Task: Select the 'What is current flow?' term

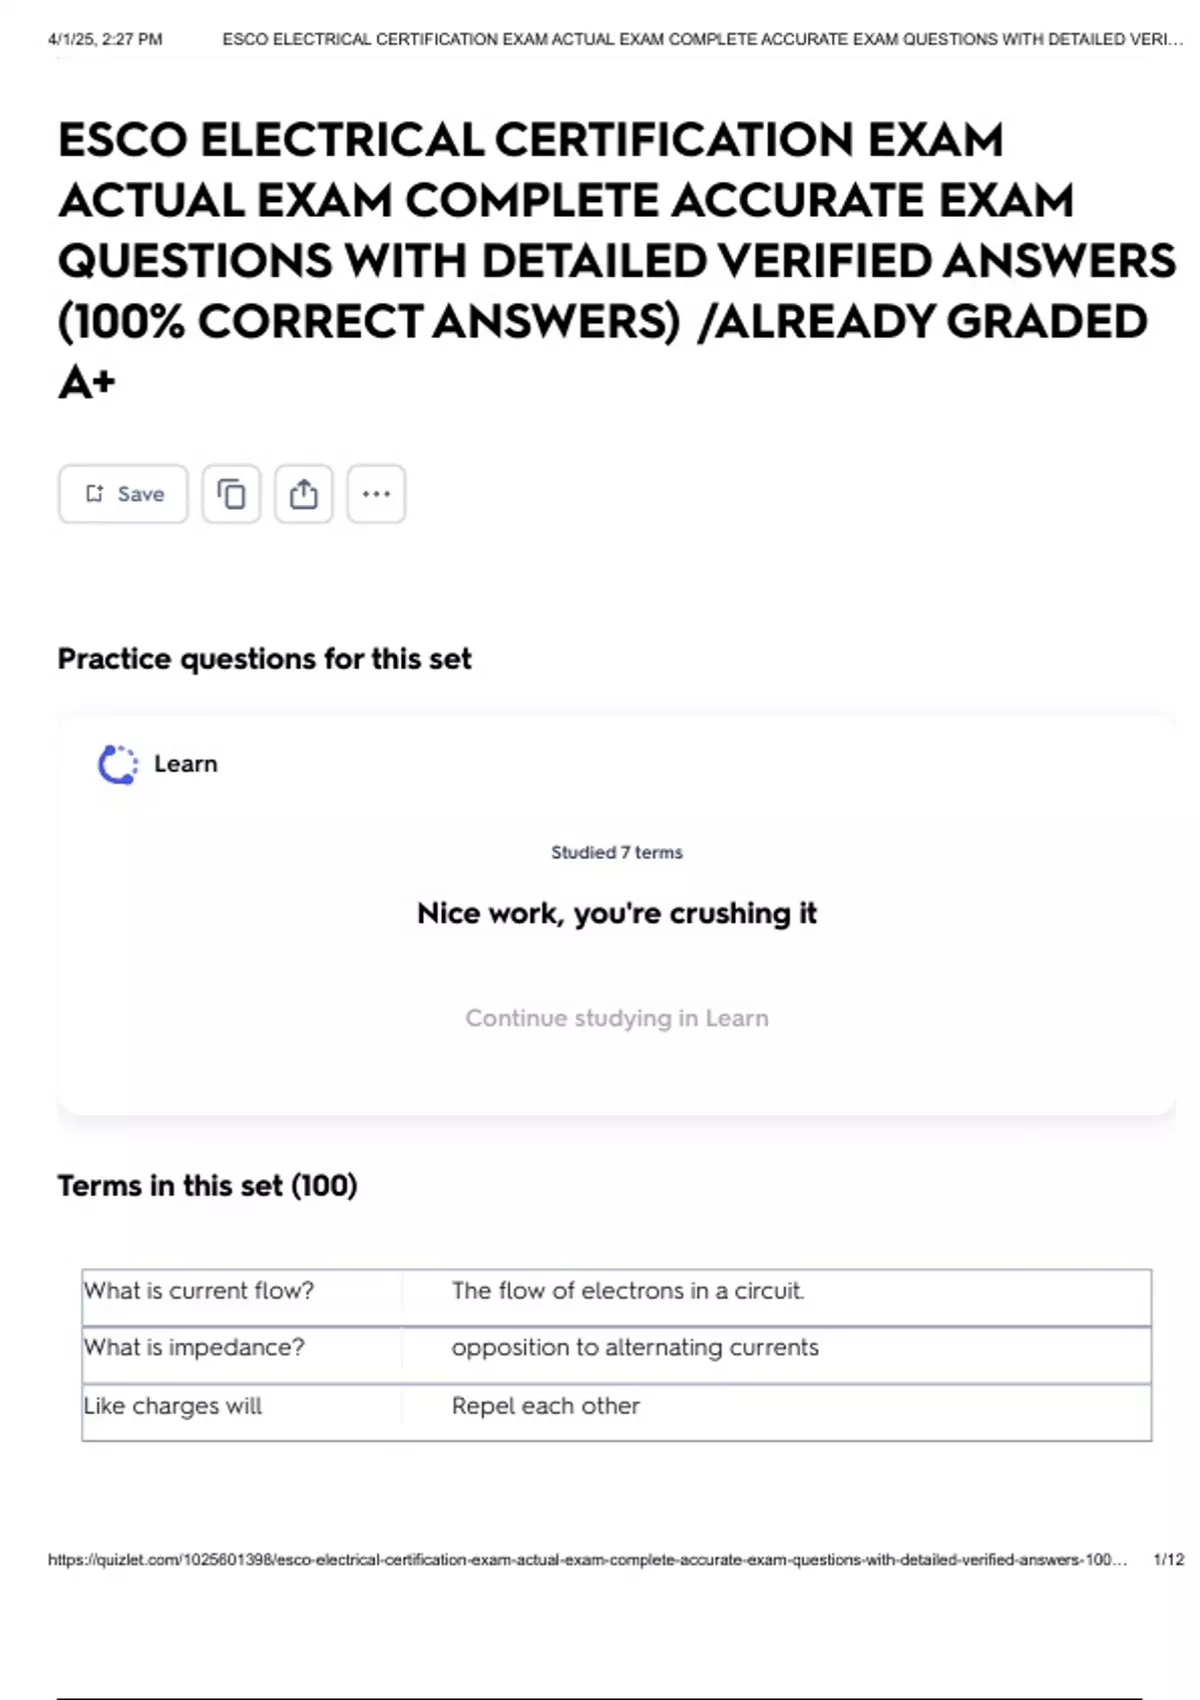Action: click(199, 1291)
